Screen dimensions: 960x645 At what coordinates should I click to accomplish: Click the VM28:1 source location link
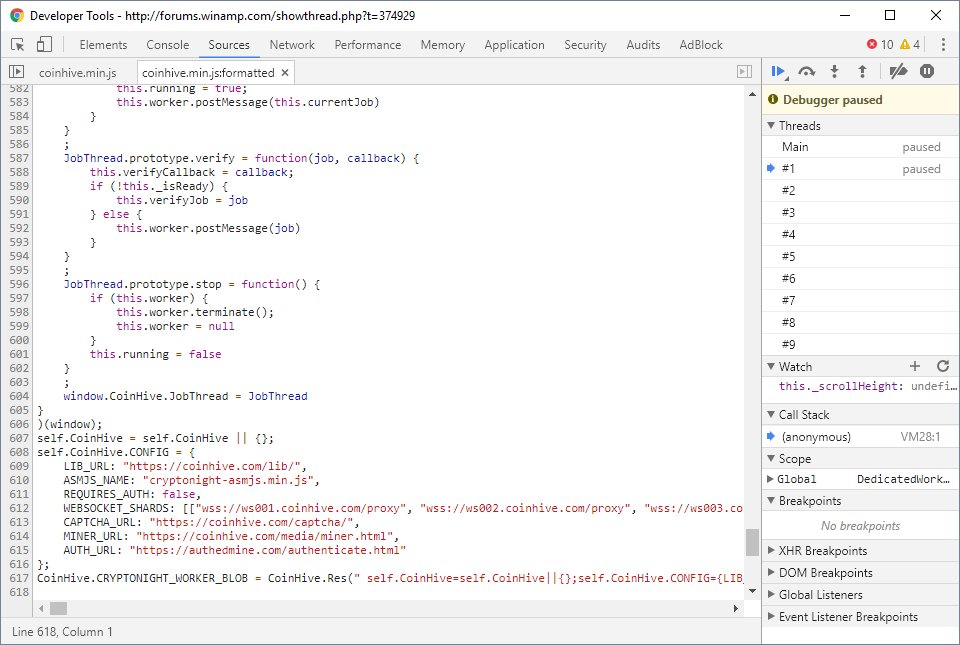point(920,437)
